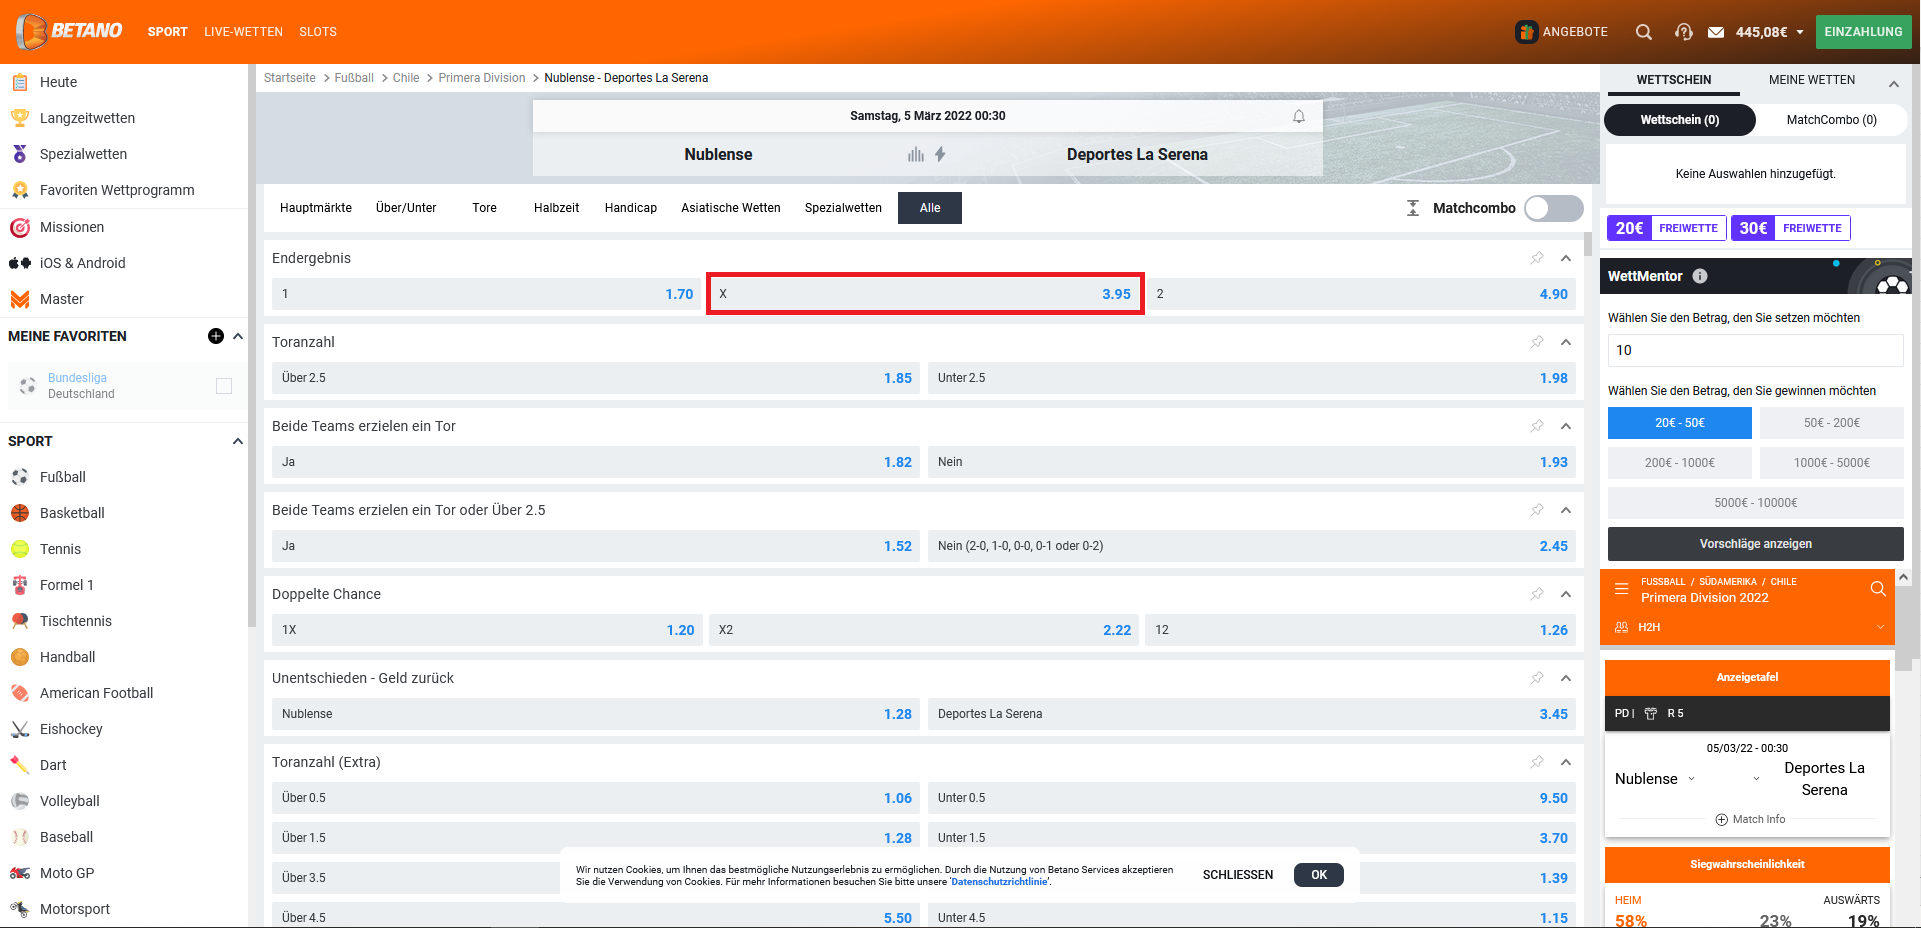The image size is (1921, 928).
Task: Collapse Beide Teams erzielen ein Tor market
Action: point(1566,426)
